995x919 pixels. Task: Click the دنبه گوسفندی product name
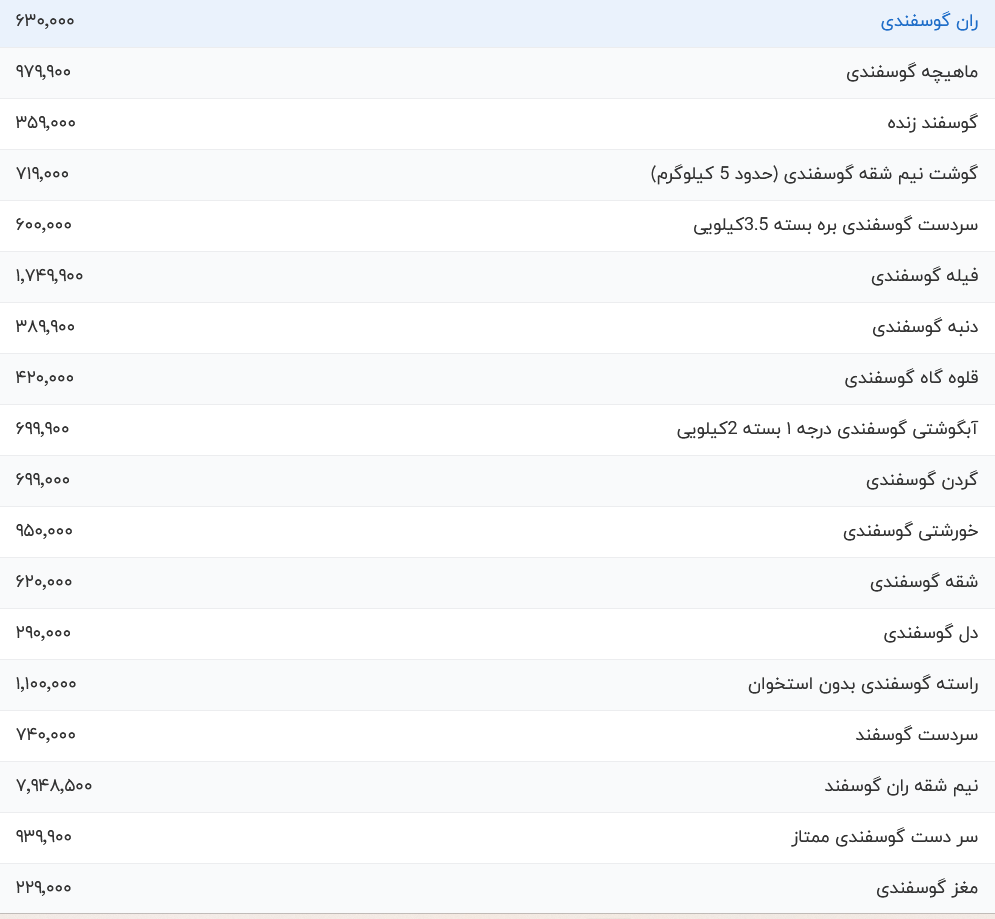(x=925, y=328)
